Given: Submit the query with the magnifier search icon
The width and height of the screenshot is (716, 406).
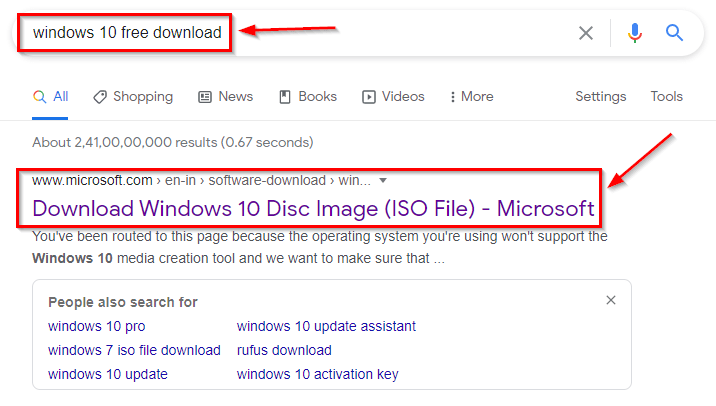Looking at the screenshot, I should (674, 33).
